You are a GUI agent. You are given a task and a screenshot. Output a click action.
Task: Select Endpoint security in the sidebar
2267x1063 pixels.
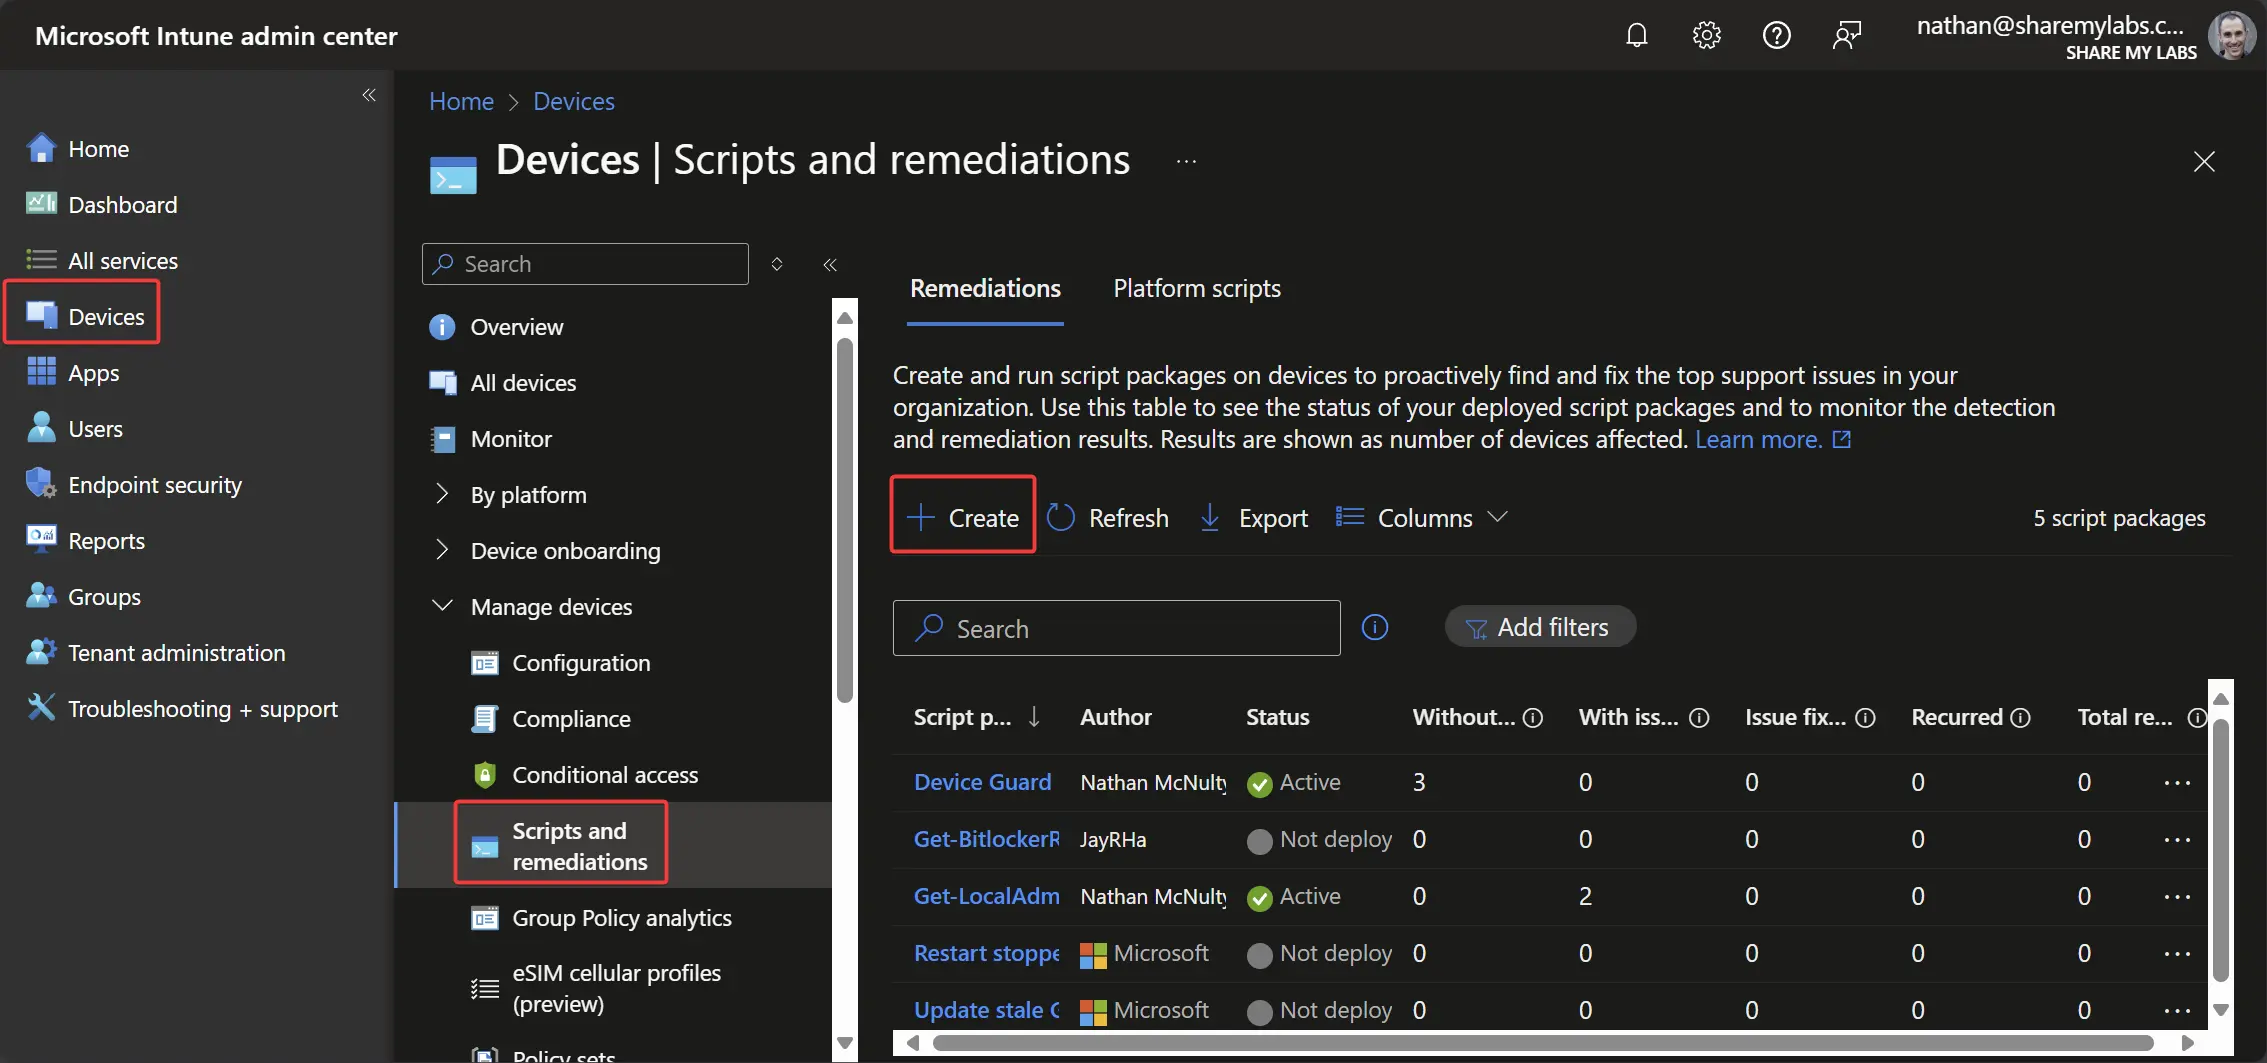[x=155, y=485]
